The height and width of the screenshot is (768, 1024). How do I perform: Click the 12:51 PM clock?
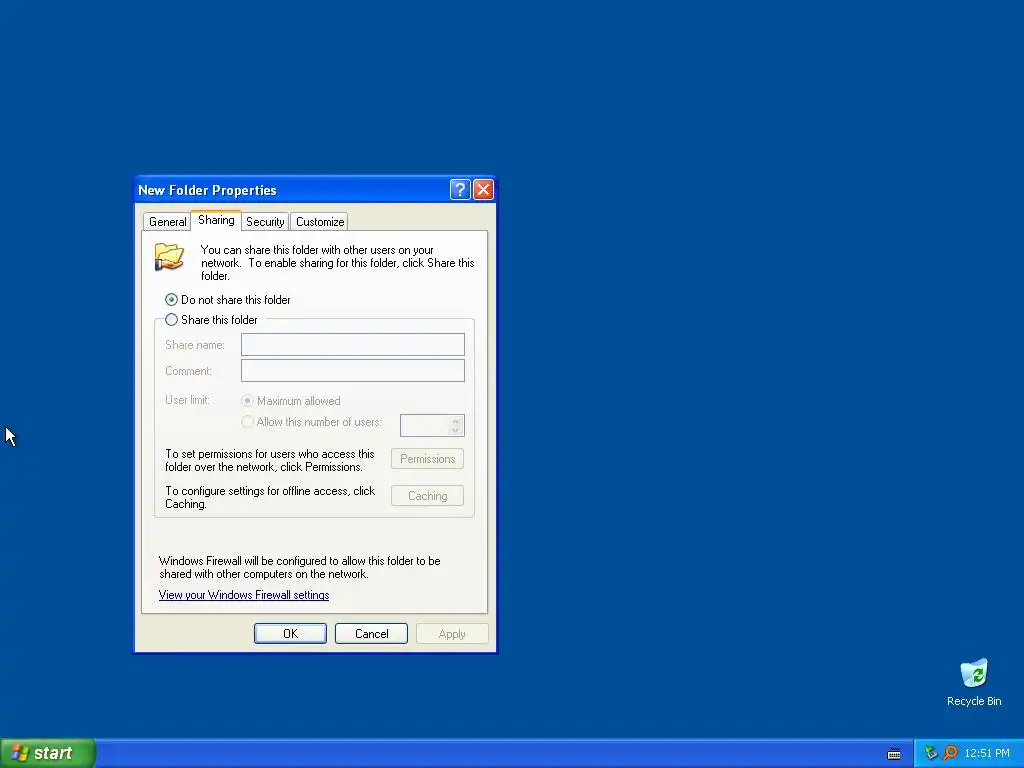coord(987,753)
